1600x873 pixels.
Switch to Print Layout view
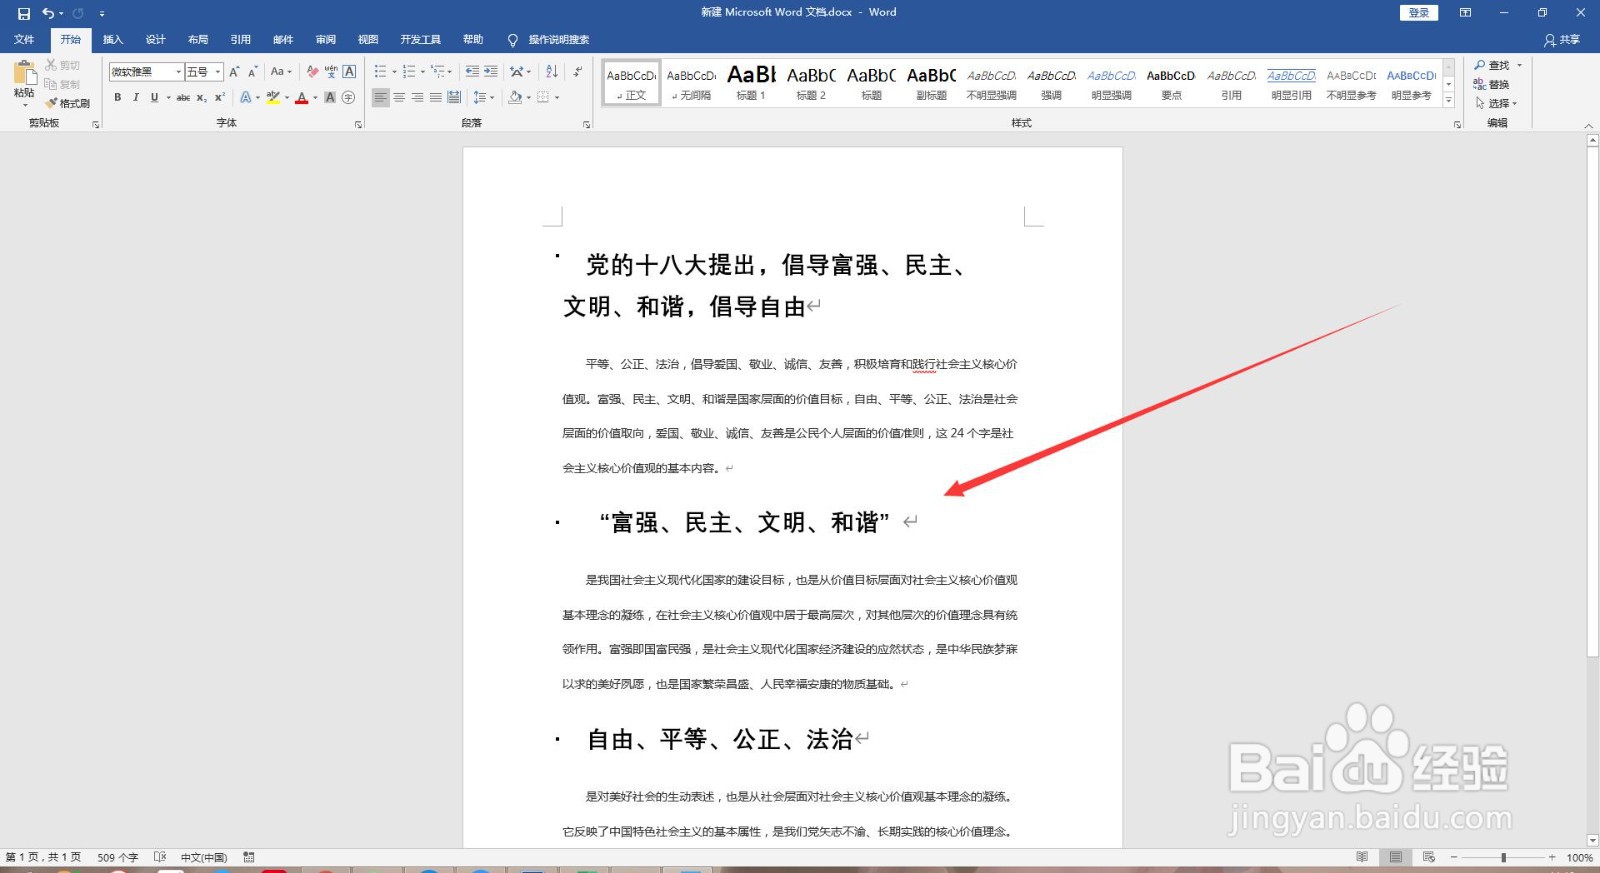(1395, 857)
